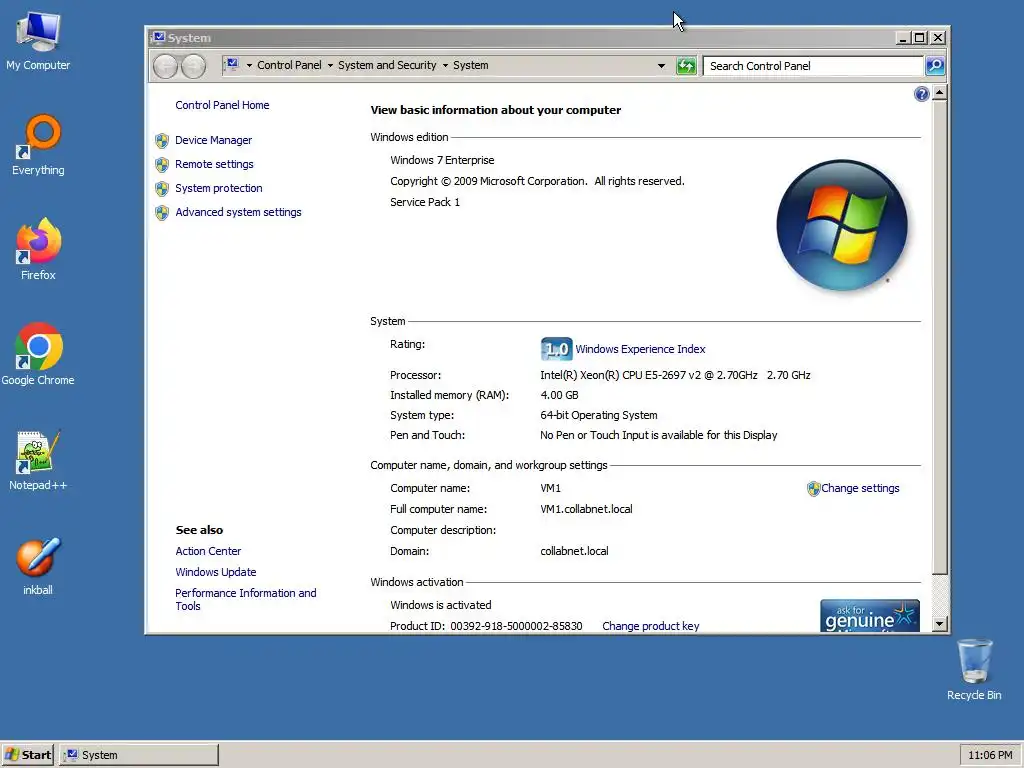This screenshot has height=768, width=1024.
Task: Click the Service Pack 1 text
Action: click(425, 202)
